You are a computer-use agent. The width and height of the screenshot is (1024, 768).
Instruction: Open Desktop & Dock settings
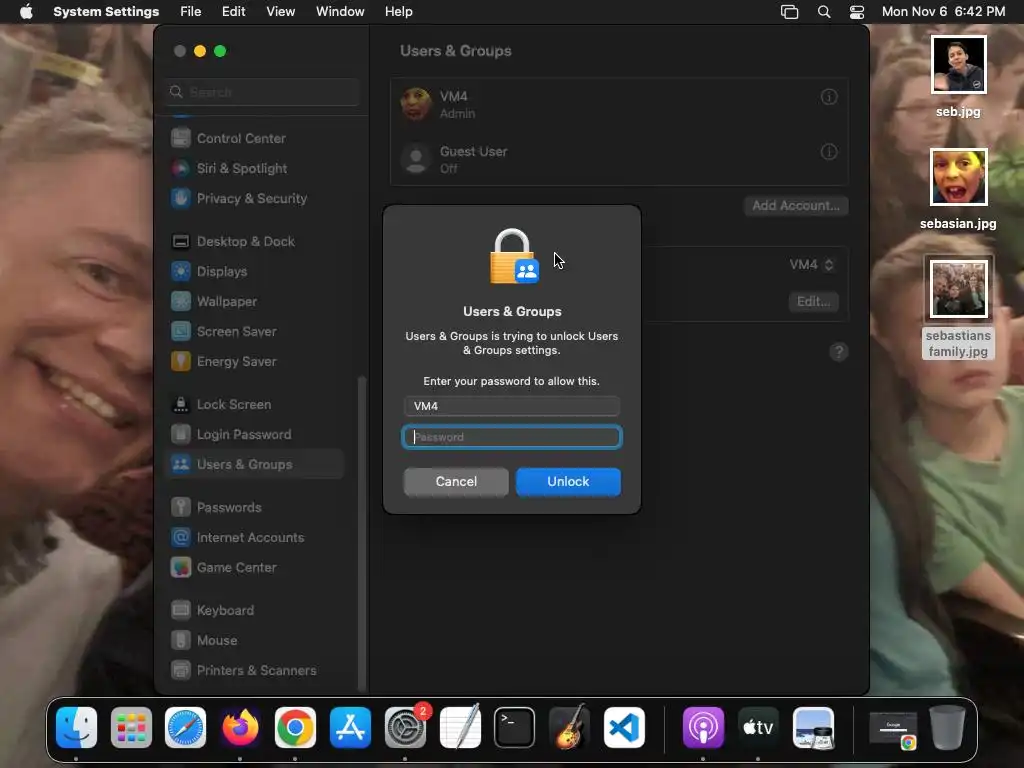pos(255,242)
